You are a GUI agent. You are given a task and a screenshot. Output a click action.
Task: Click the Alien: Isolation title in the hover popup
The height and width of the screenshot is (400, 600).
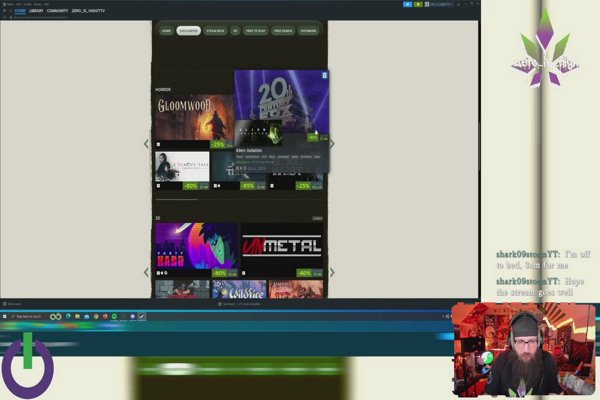(249, 150)
